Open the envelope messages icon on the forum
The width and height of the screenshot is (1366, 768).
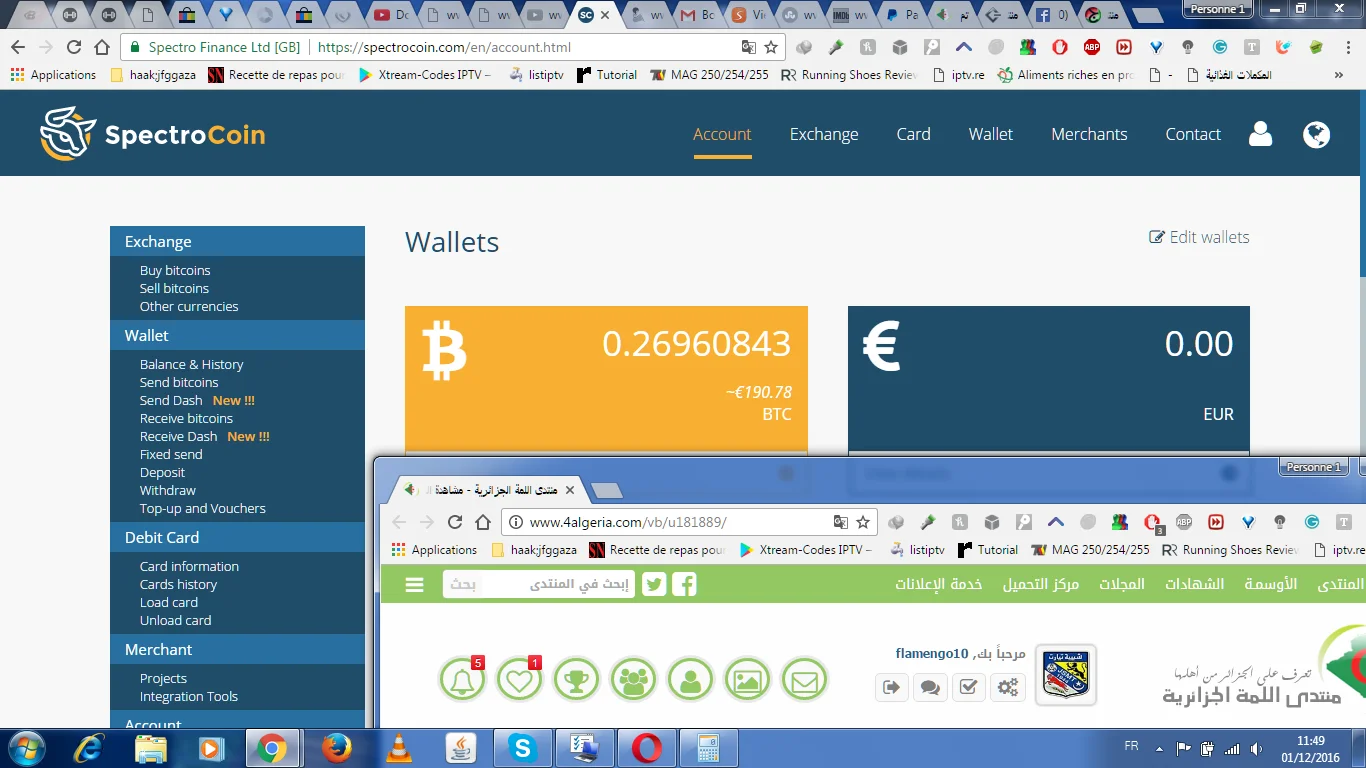tap(804, 680)
